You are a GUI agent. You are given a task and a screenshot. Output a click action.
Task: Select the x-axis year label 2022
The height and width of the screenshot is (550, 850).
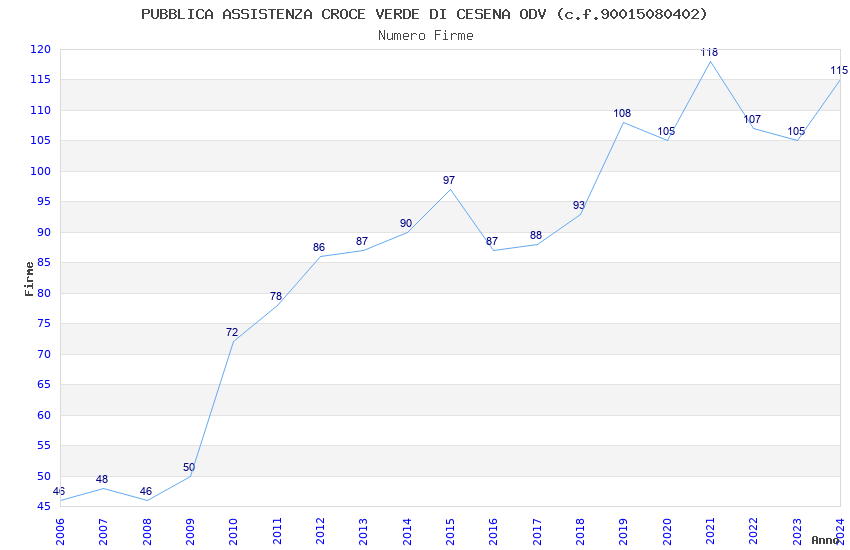tap(754, 532)
